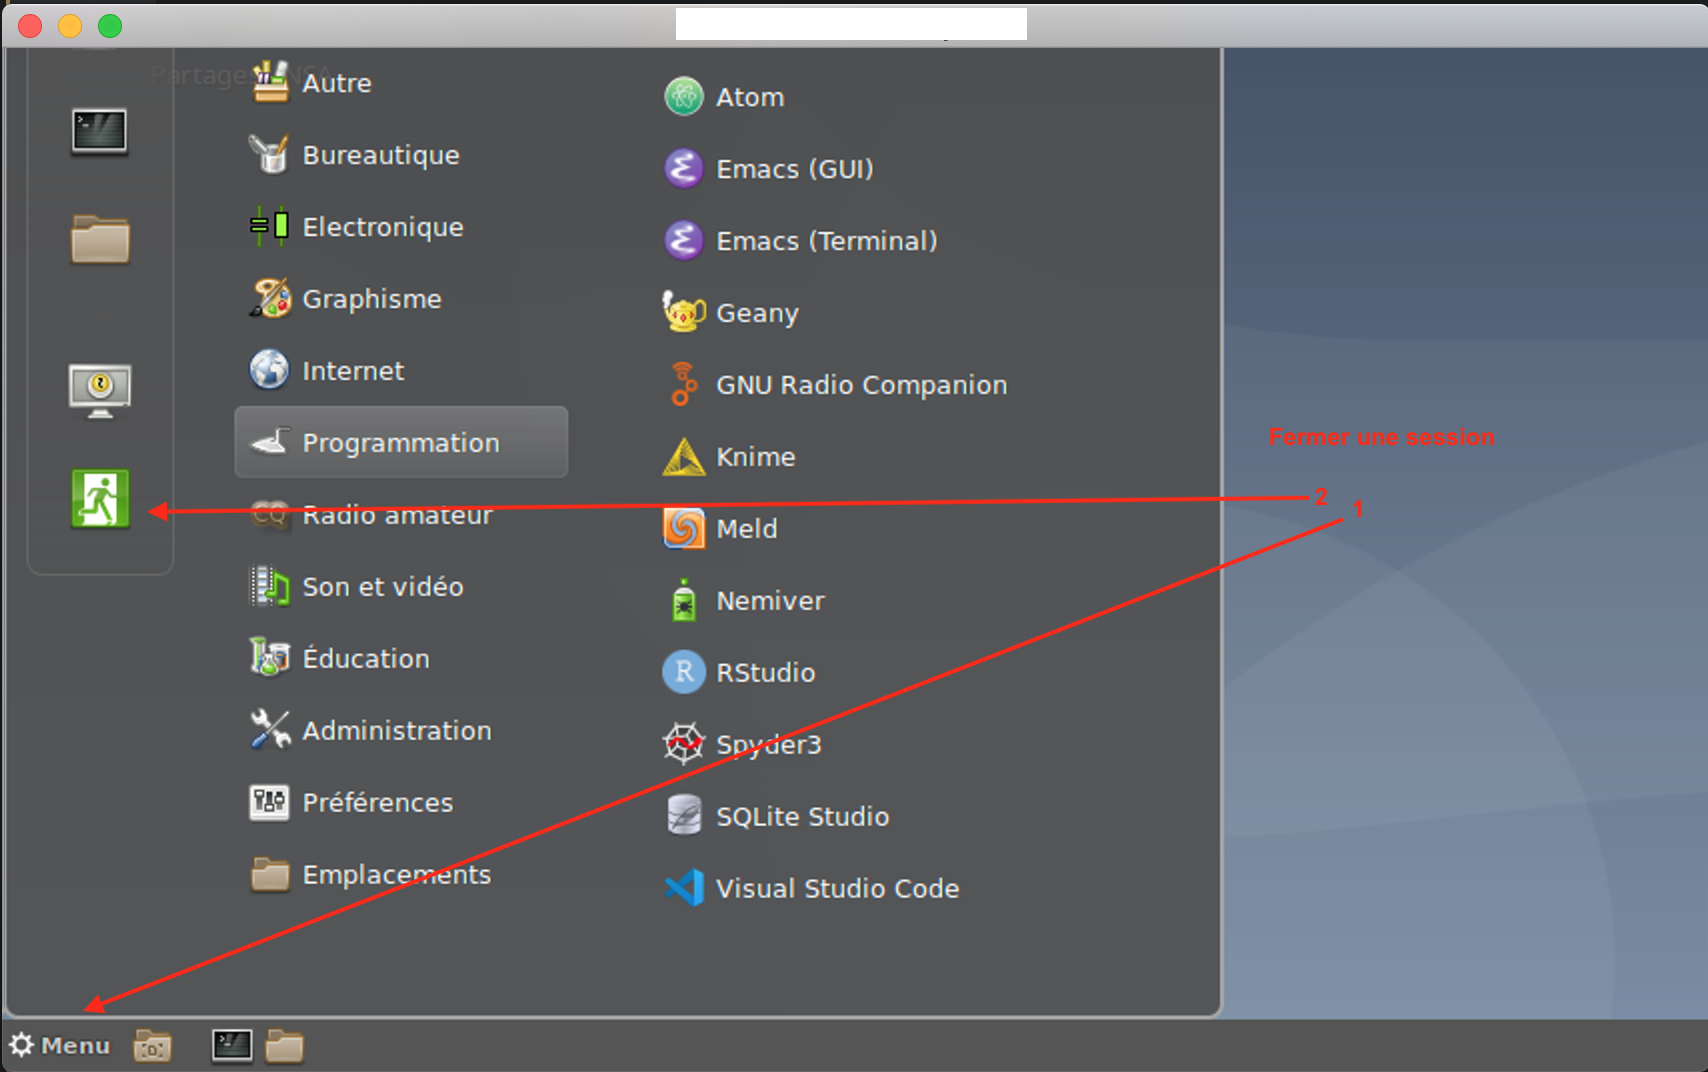Click the Bureautique category icon

click(x=270, y=154)
